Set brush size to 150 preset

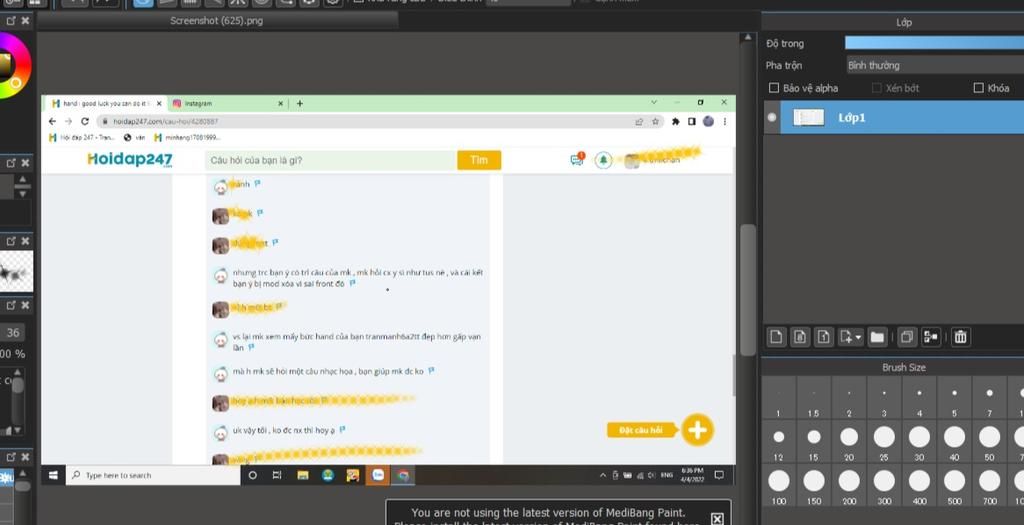tap(814, 486)
